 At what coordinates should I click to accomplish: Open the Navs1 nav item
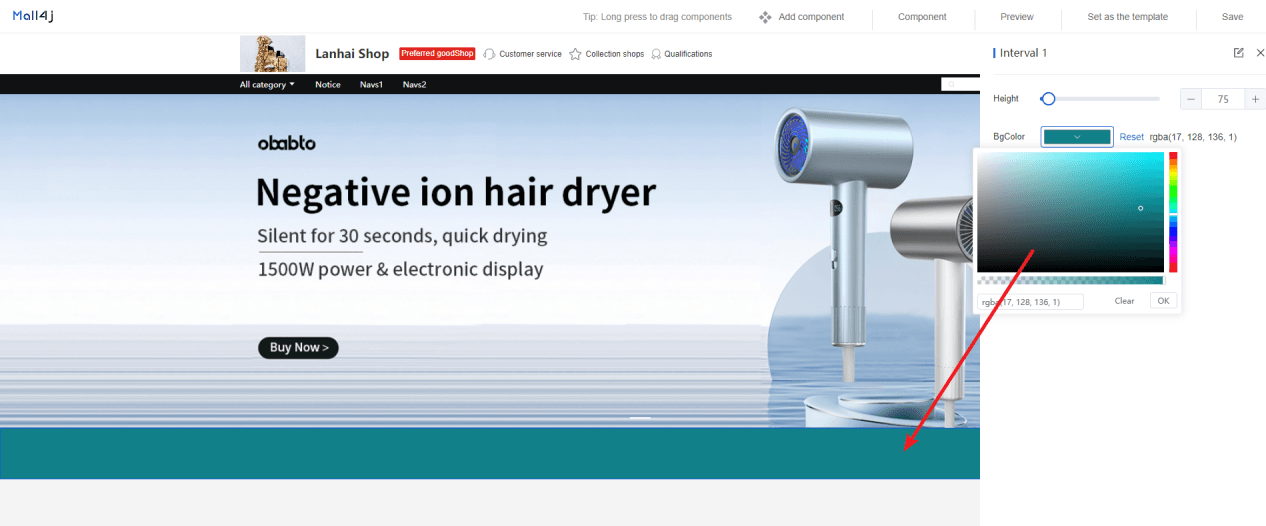click(372, 85)
